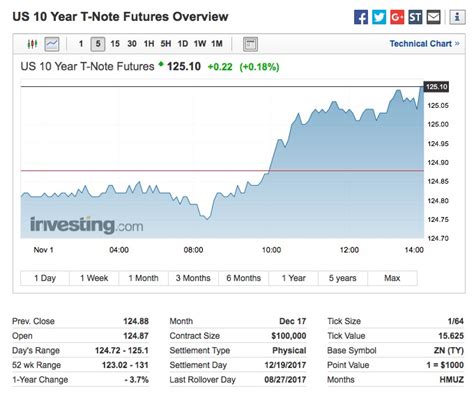
Task: Switch to the 1 Week range tab
Action: 94,278
